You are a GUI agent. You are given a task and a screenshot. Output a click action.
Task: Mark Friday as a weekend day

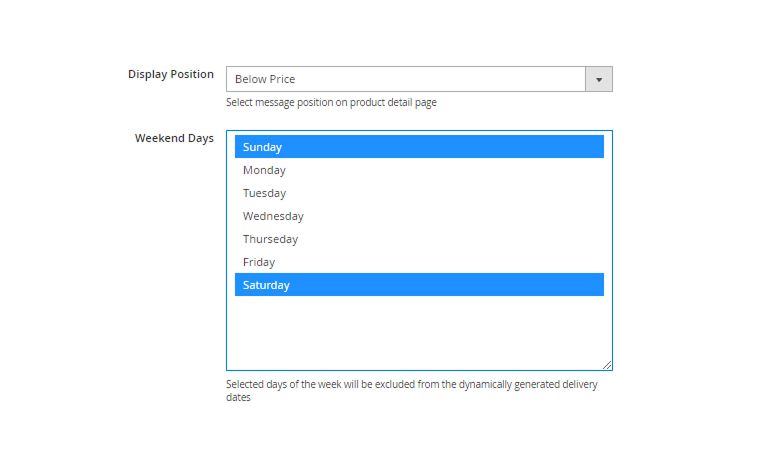[419, 262]
